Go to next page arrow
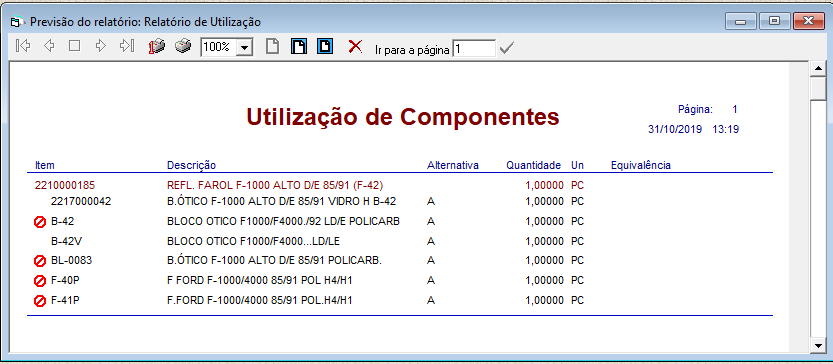 (x=100, y=46)
